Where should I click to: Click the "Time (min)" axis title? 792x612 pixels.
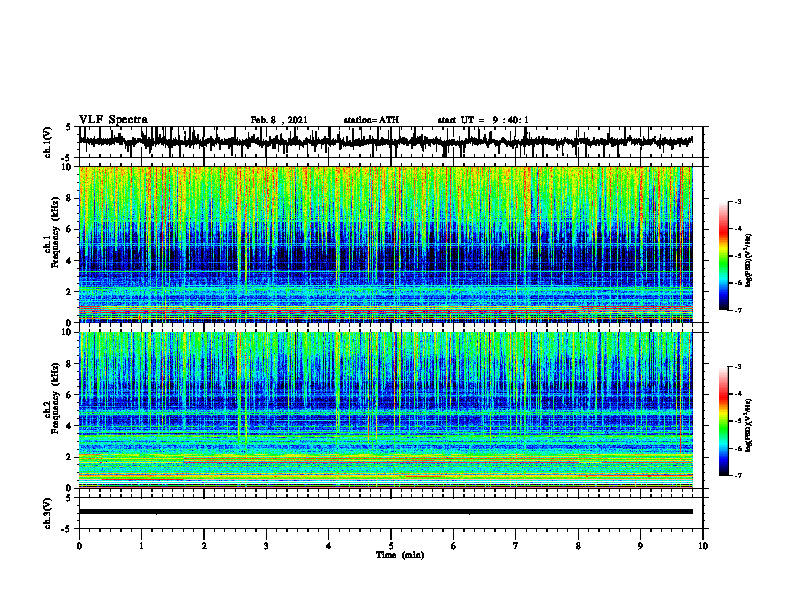point(400,555)
